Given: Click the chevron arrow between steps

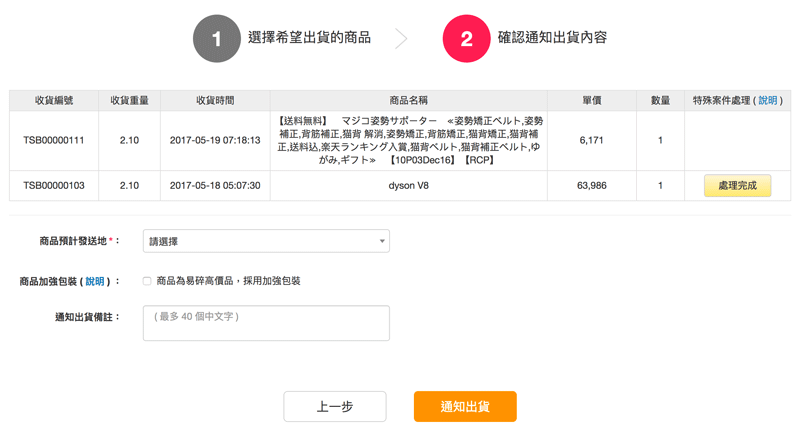Looking at the screenshot, I should point(402,38).
